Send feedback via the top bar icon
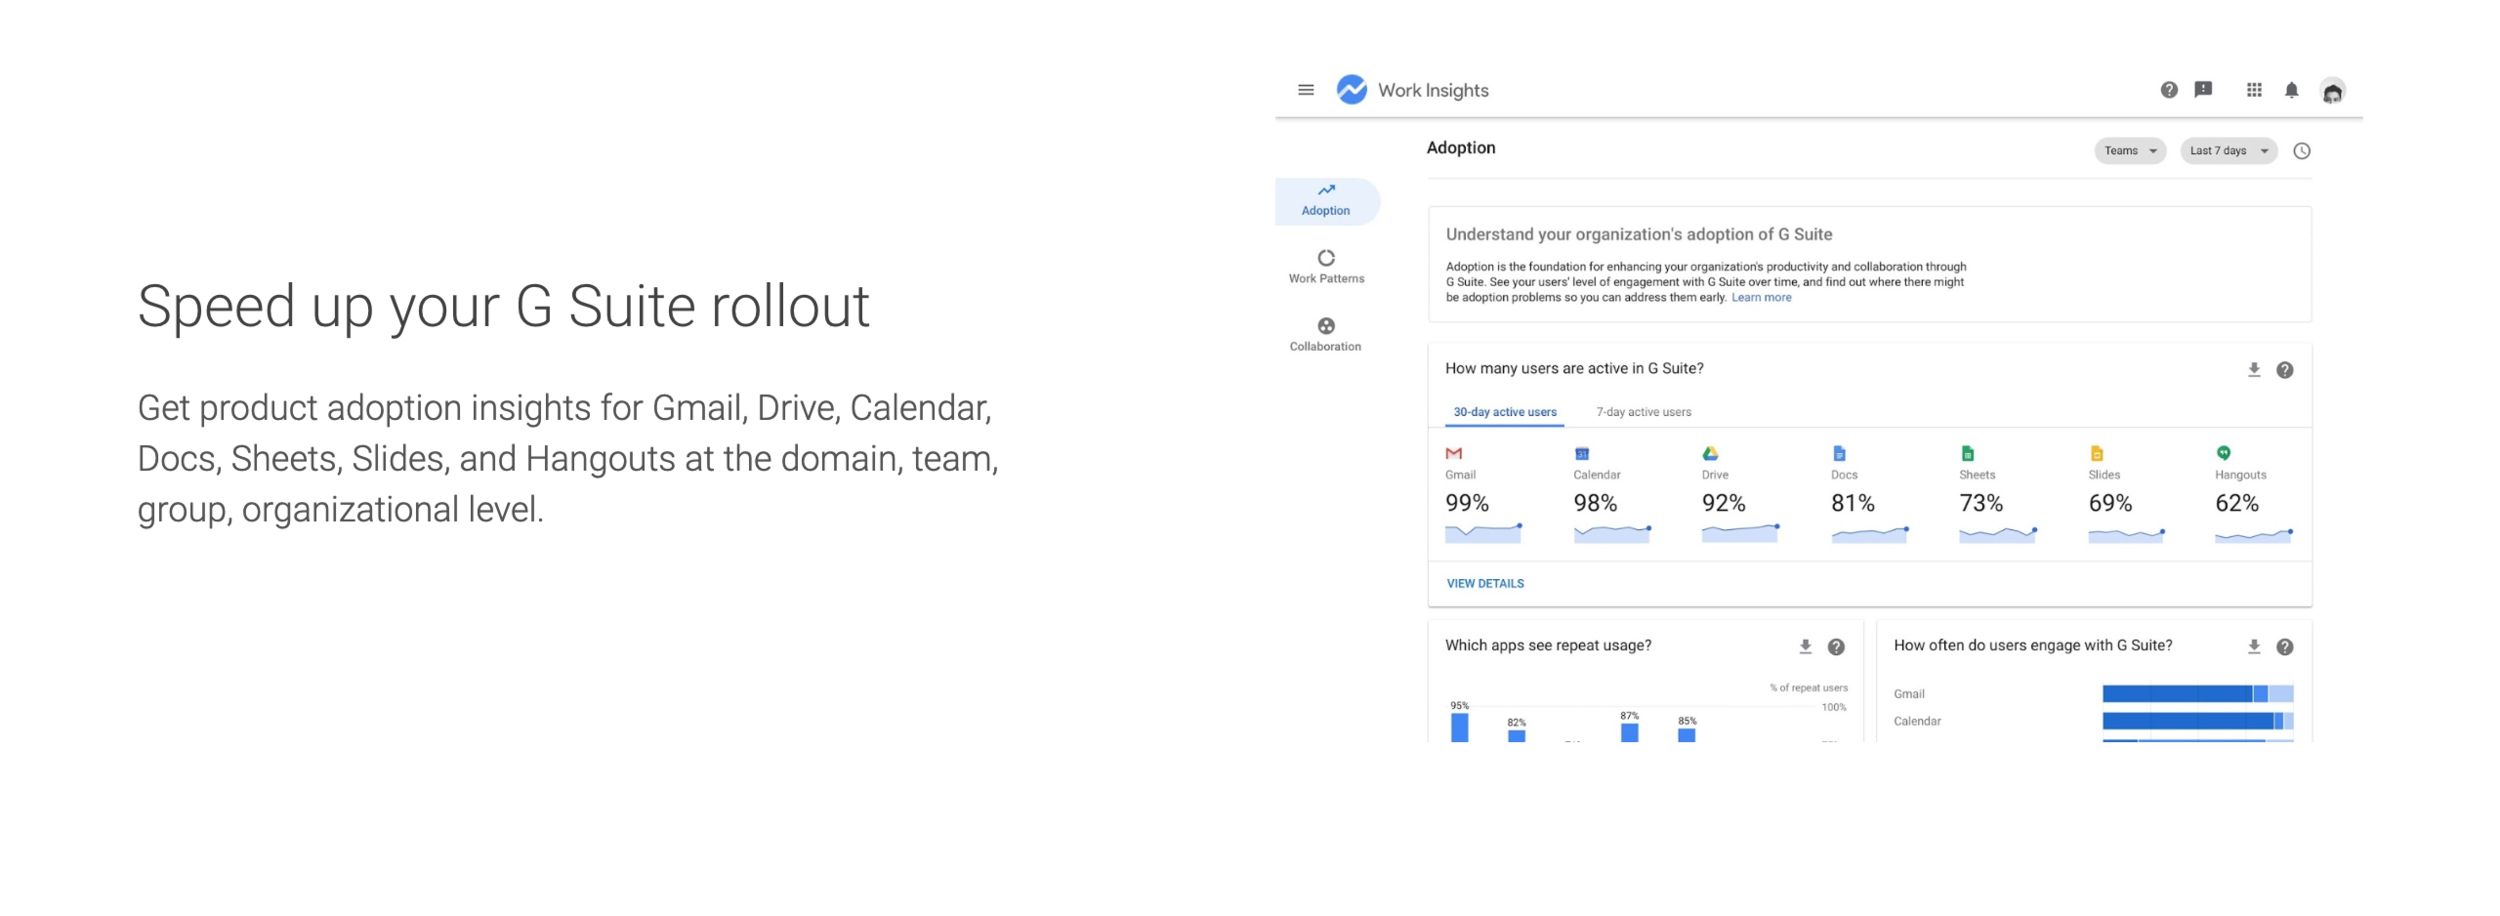The width and height of the screenshot is (2500, 916). (x=2203, y=90)
